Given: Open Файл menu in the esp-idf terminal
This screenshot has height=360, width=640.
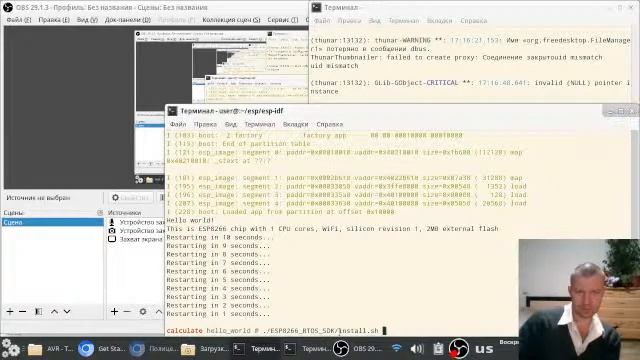Looking at the screenshot, I should pos(178,124).
